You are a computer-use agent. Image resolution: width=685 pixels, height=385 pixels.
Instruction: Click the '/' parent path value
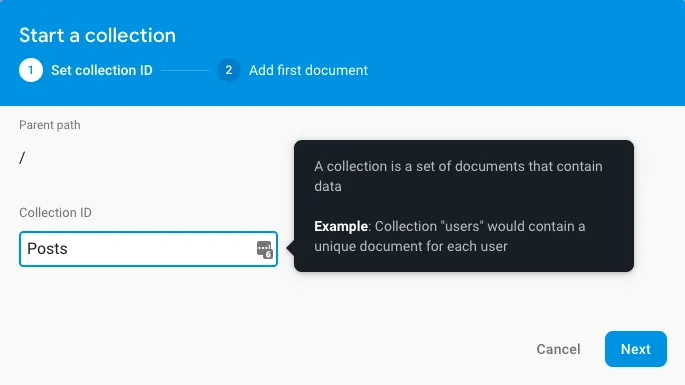click(22, 157)
